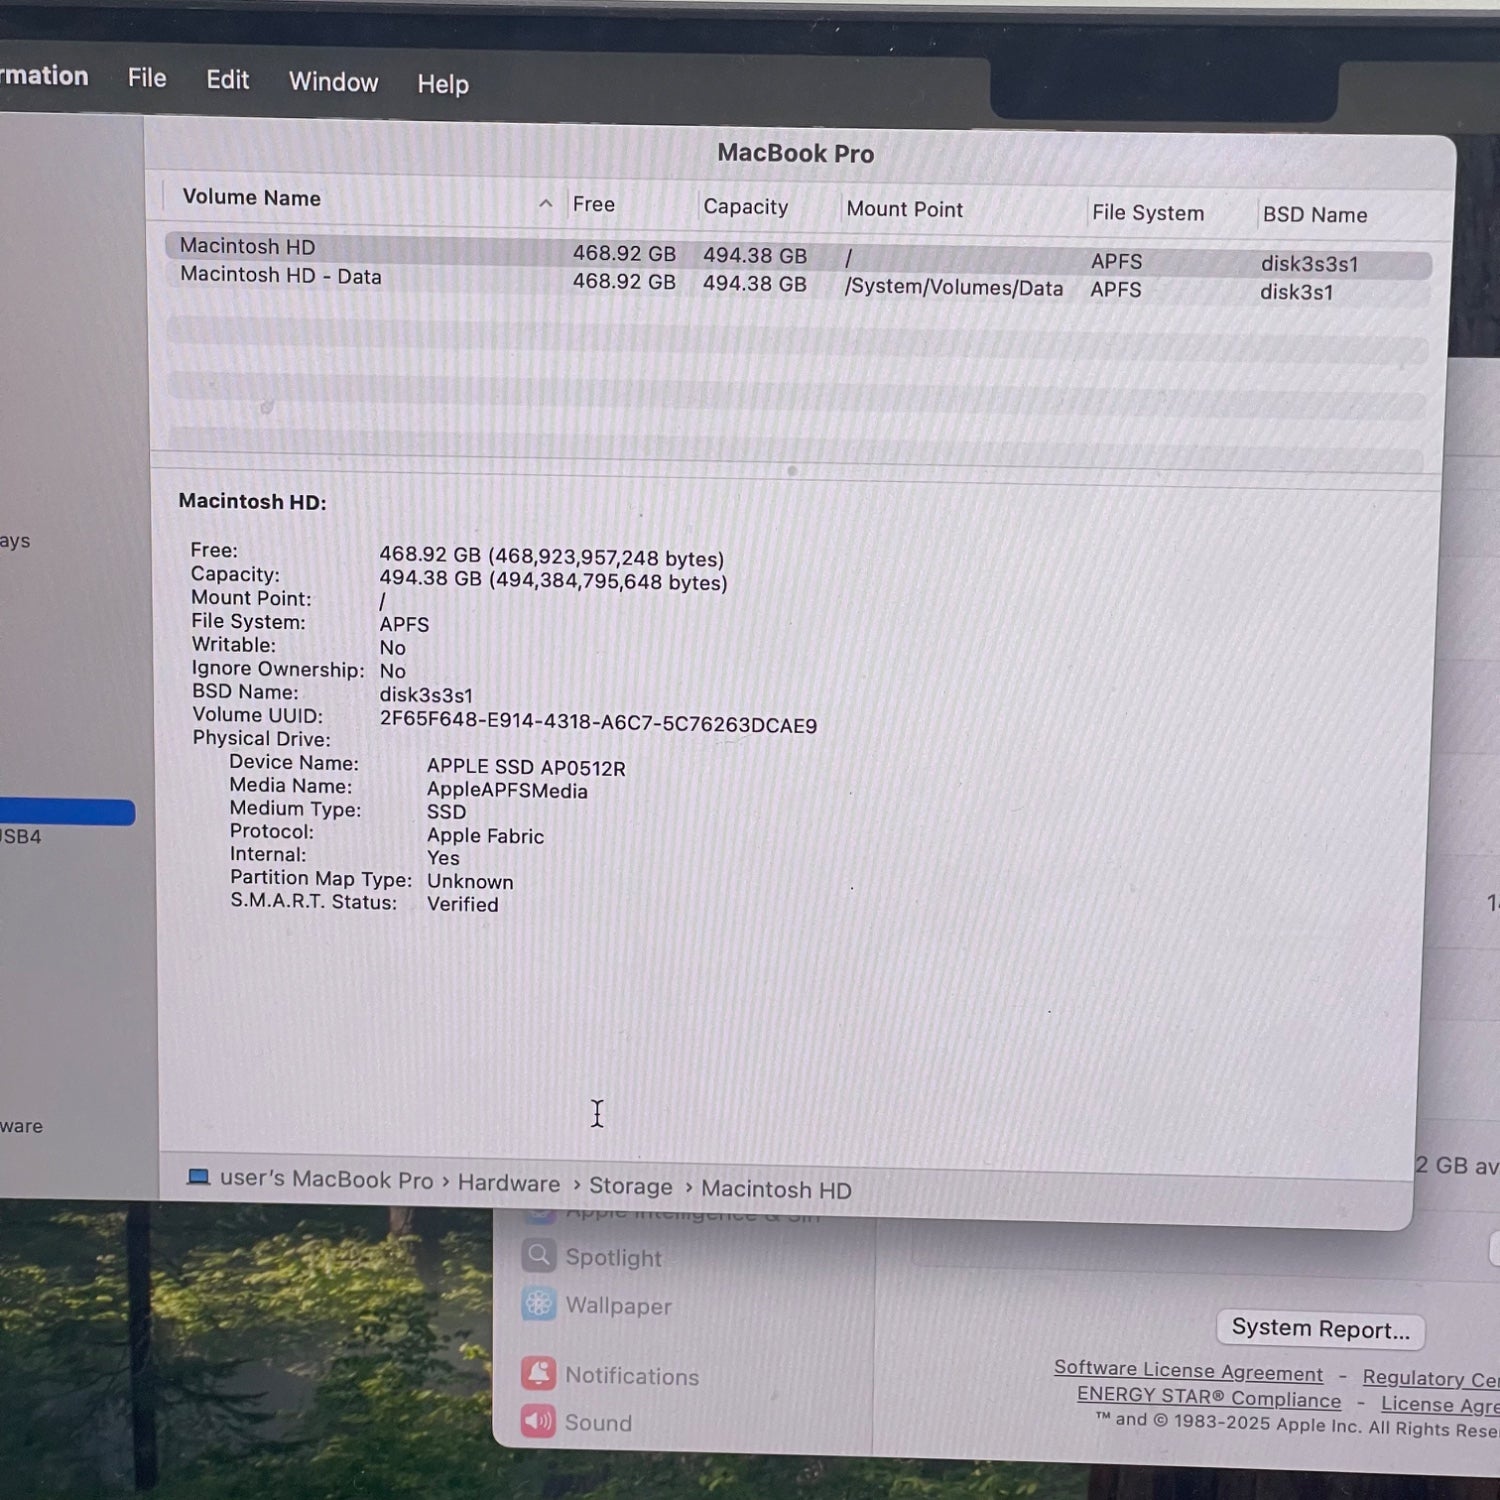Click Macintosh HD in the path bar

(x=776, y=1190)
